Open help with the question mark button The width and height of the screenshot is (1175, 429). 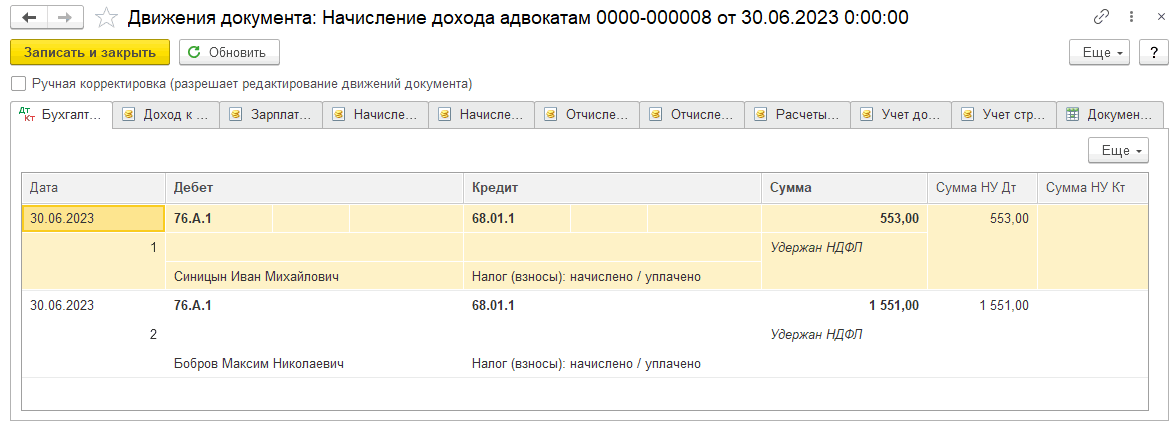pyautogui.click(x=1148, y=53)
